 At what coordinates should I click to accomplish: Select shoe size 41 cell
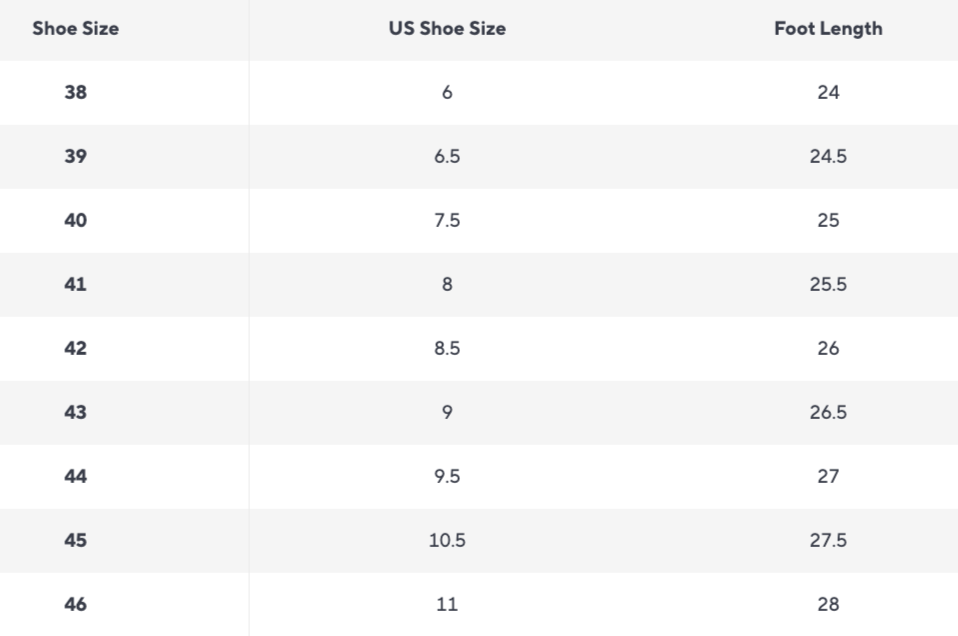[75, 285]
